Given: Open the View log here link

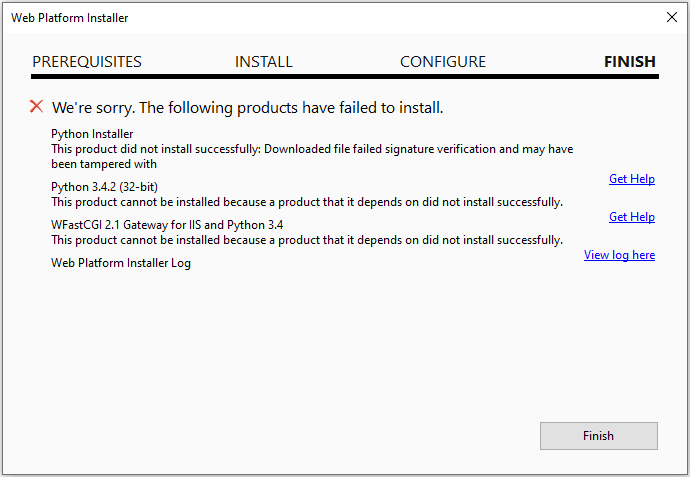Looking at the screenshot, I should click(x=619, y=255).
